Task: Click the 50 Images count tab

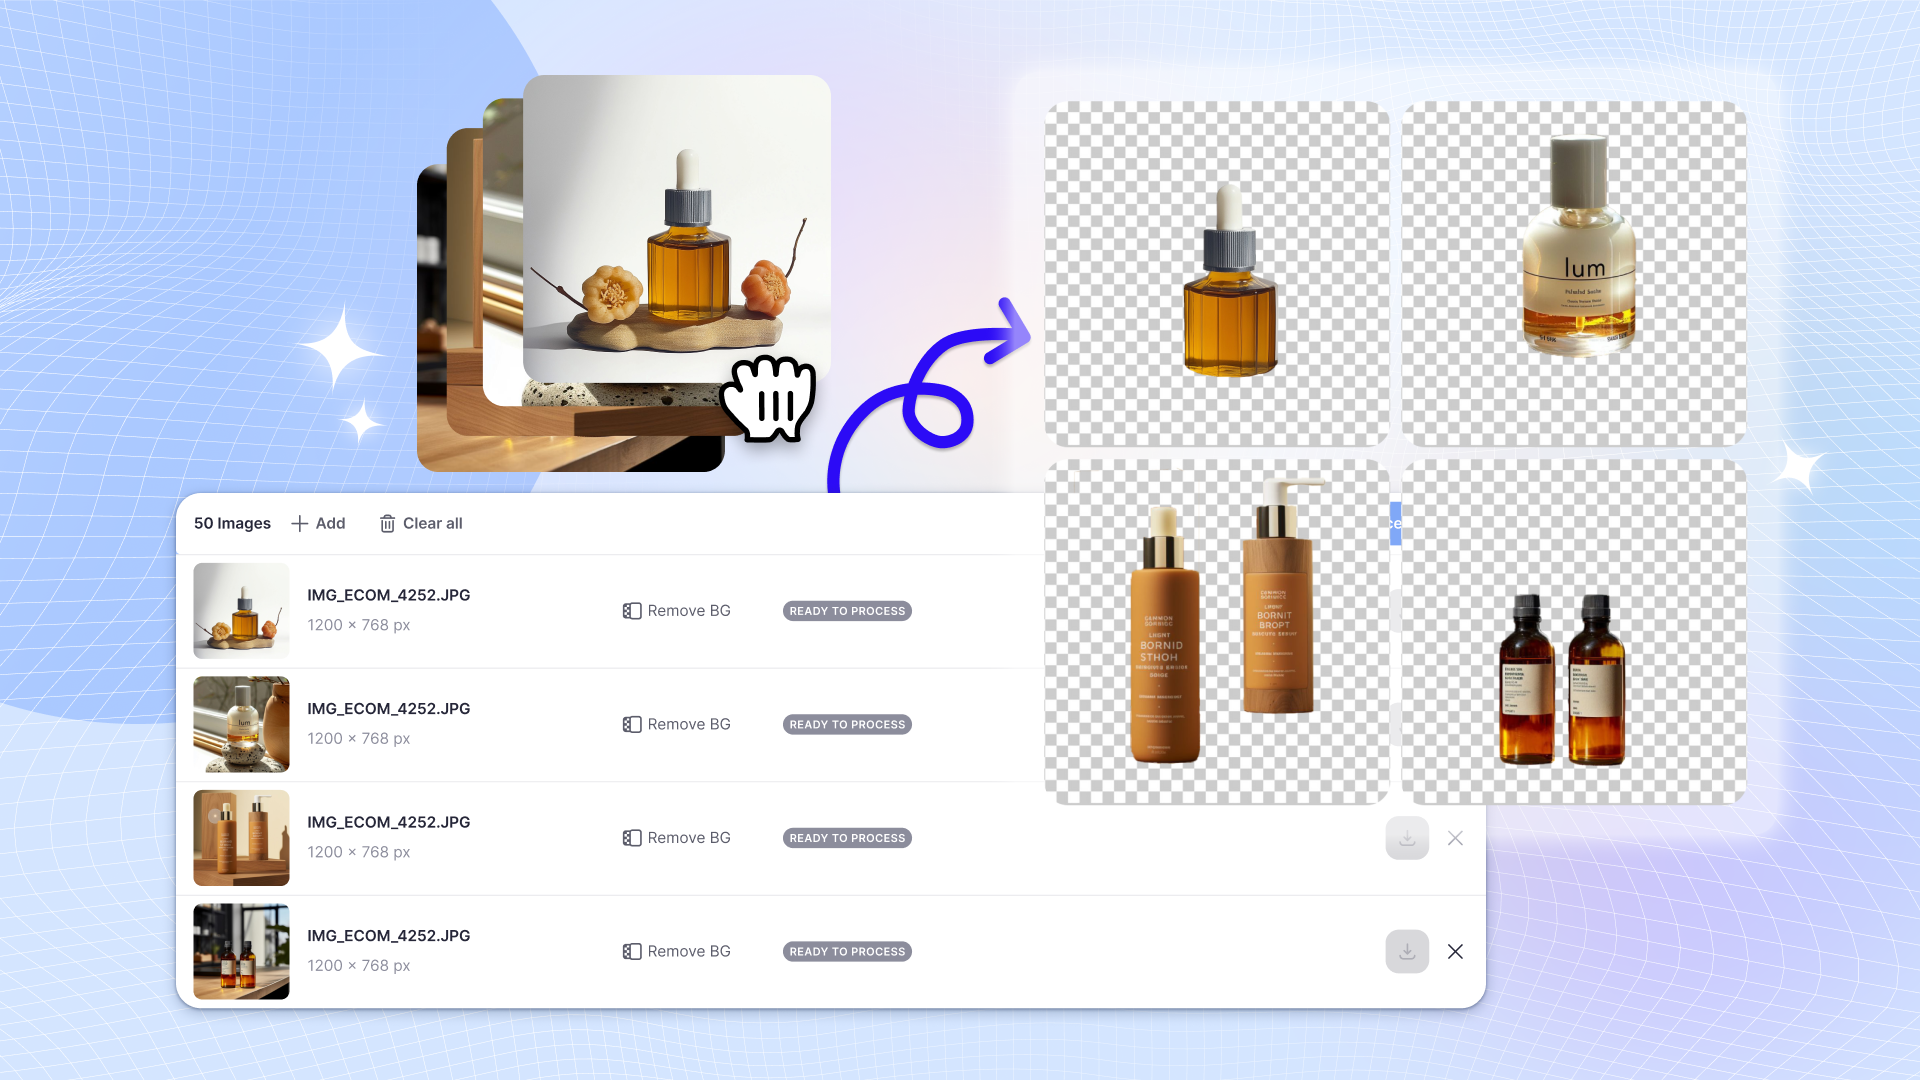Action: tap(232, 524)
